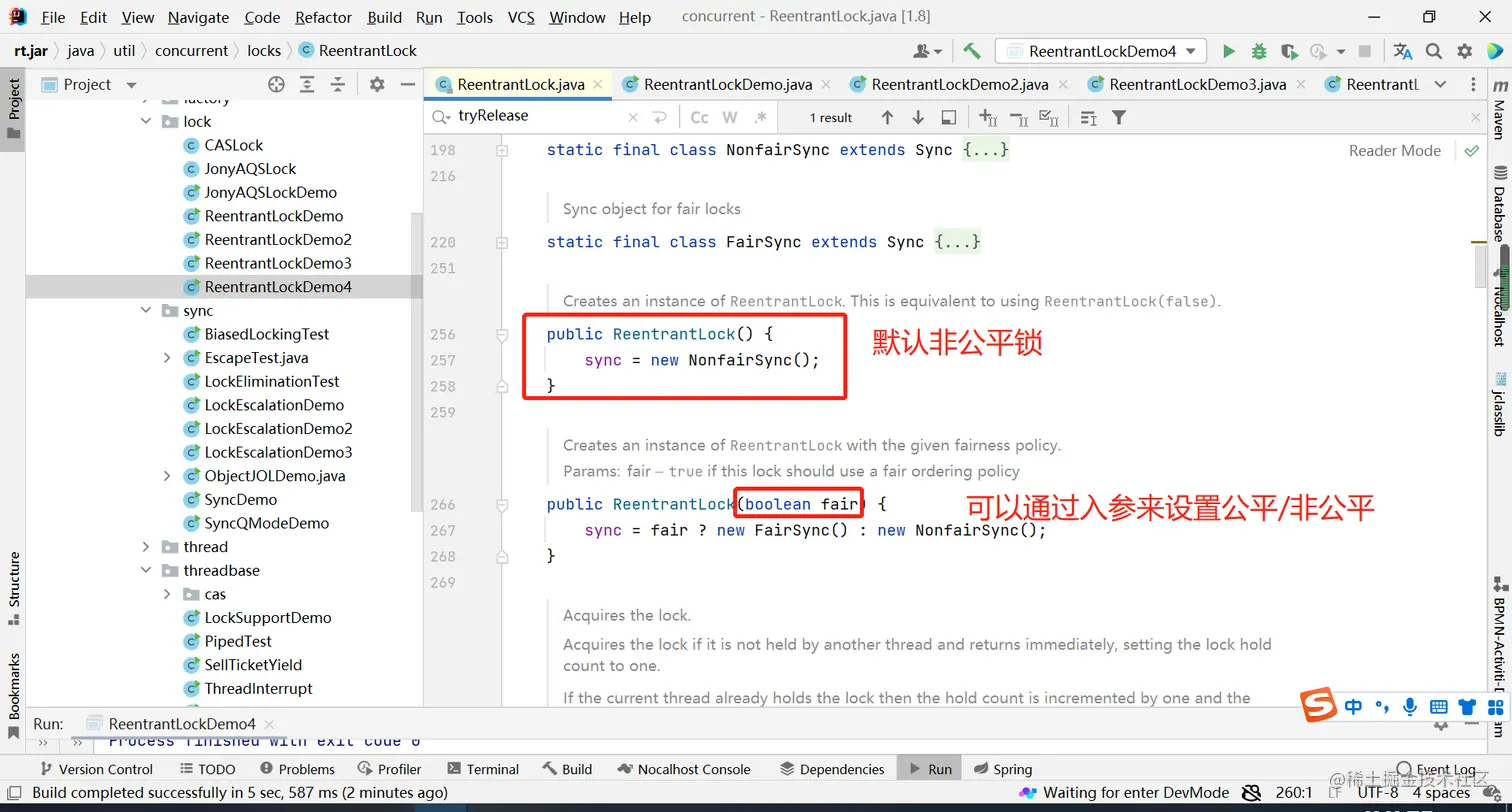The width and height of the screenshot is (1512, 812).
Task: Click locks breadcrumb in navigation bar
Action: click(x=264, y=51)
